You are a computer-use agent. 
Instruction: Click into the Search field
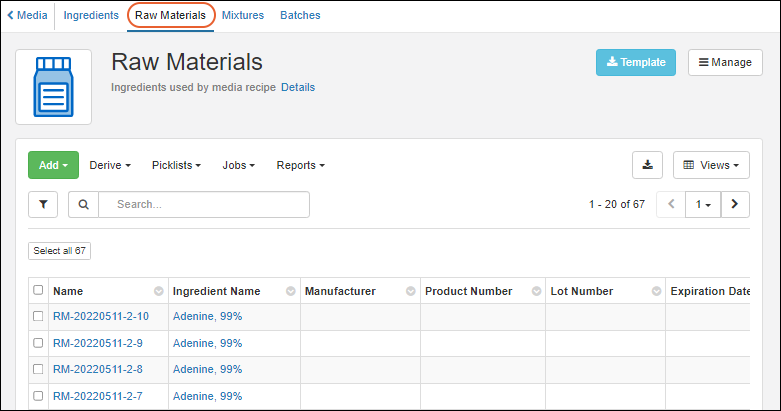coord(203,204)
